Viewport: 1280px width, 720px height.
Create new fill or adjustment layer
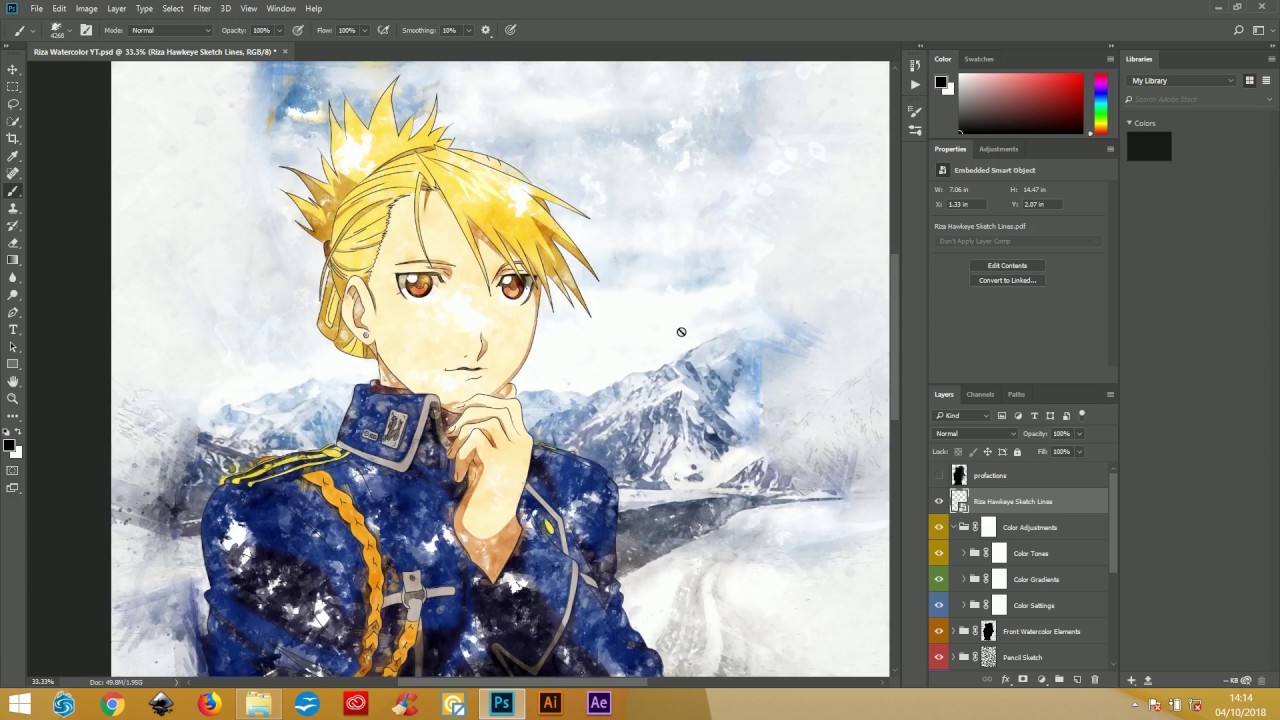1041,680
